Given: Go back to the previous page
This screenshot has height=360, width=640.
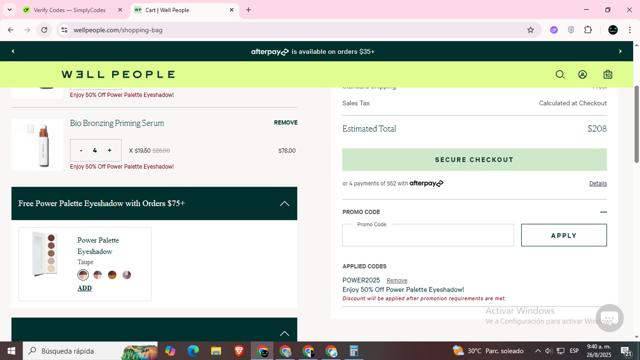Looking at the screenshot, I should click(11, 30).
